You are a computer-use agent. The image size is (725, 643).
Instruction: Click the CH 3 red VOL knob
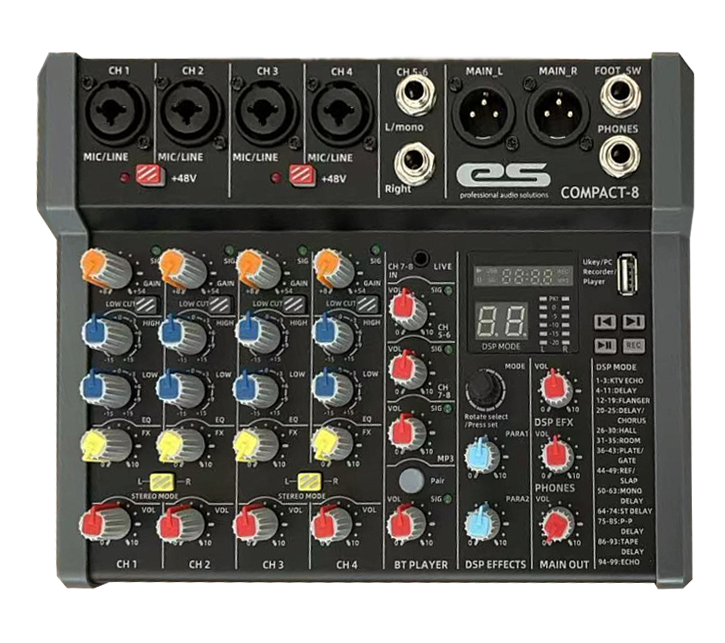(x=257, y=524)
